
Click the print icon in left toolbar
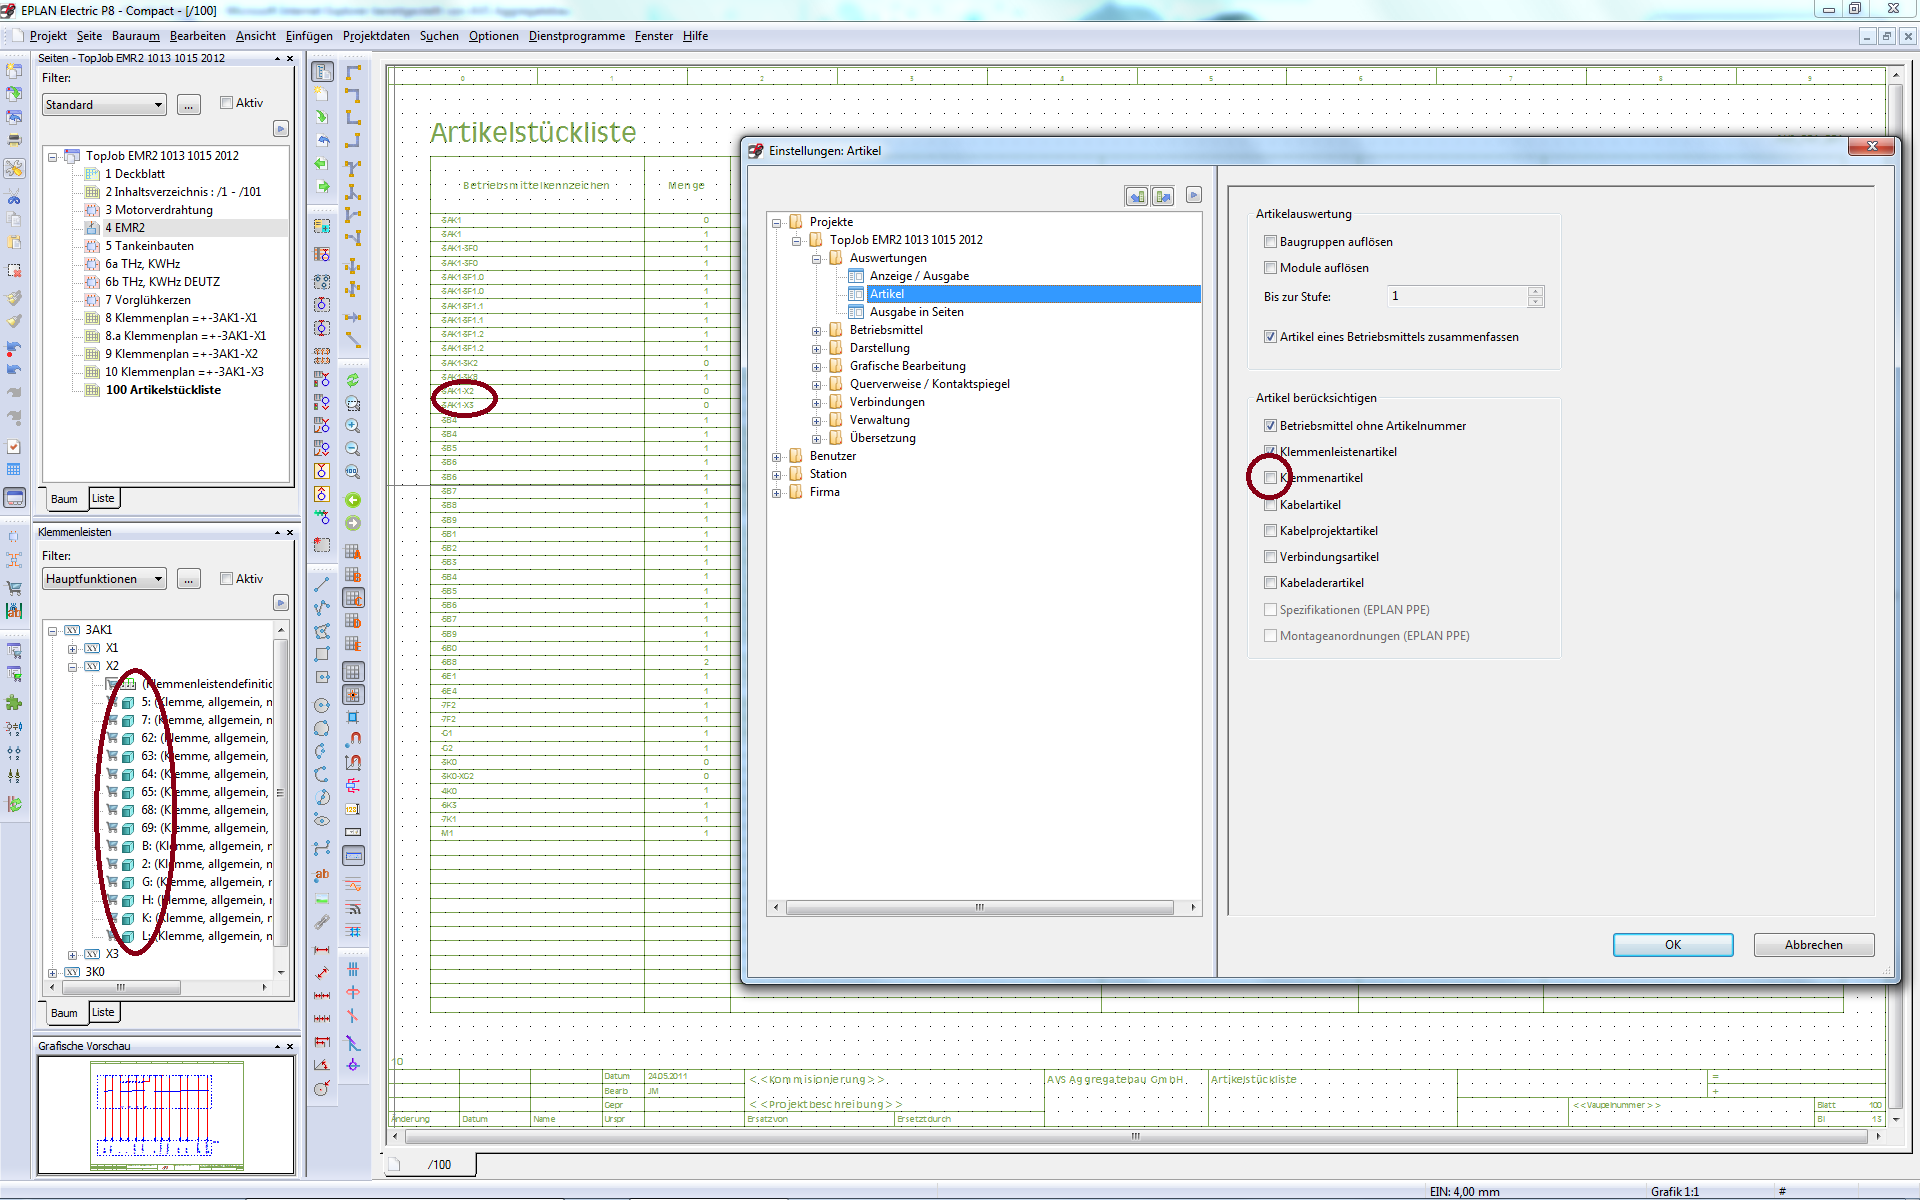pos(14,141)
